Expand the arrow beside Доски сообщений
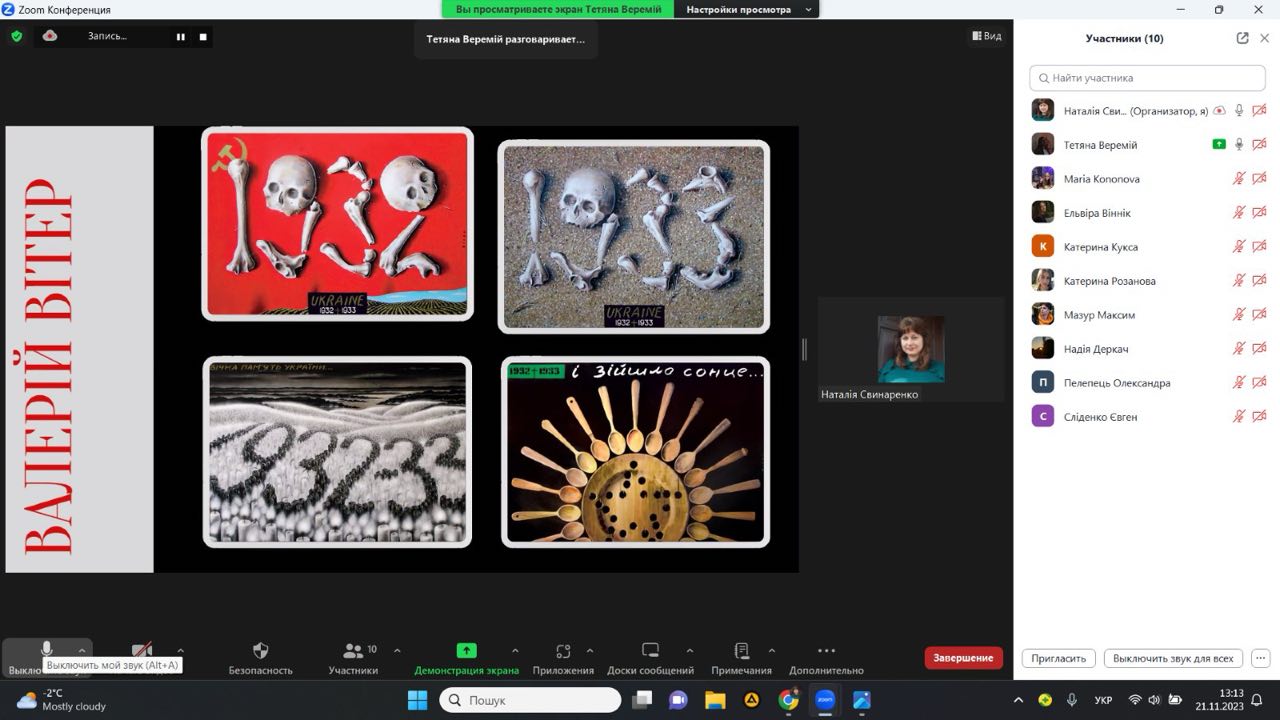This screenshot has width=1280, height=720. 689,650
